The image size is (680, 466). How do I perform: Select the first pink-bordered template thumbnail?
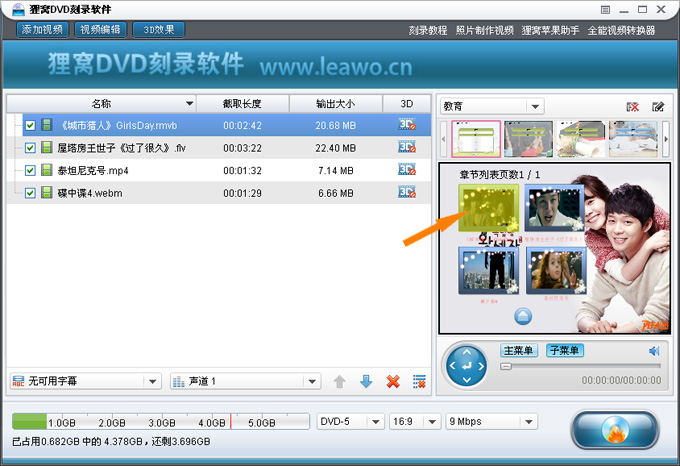tap(476, 139)
